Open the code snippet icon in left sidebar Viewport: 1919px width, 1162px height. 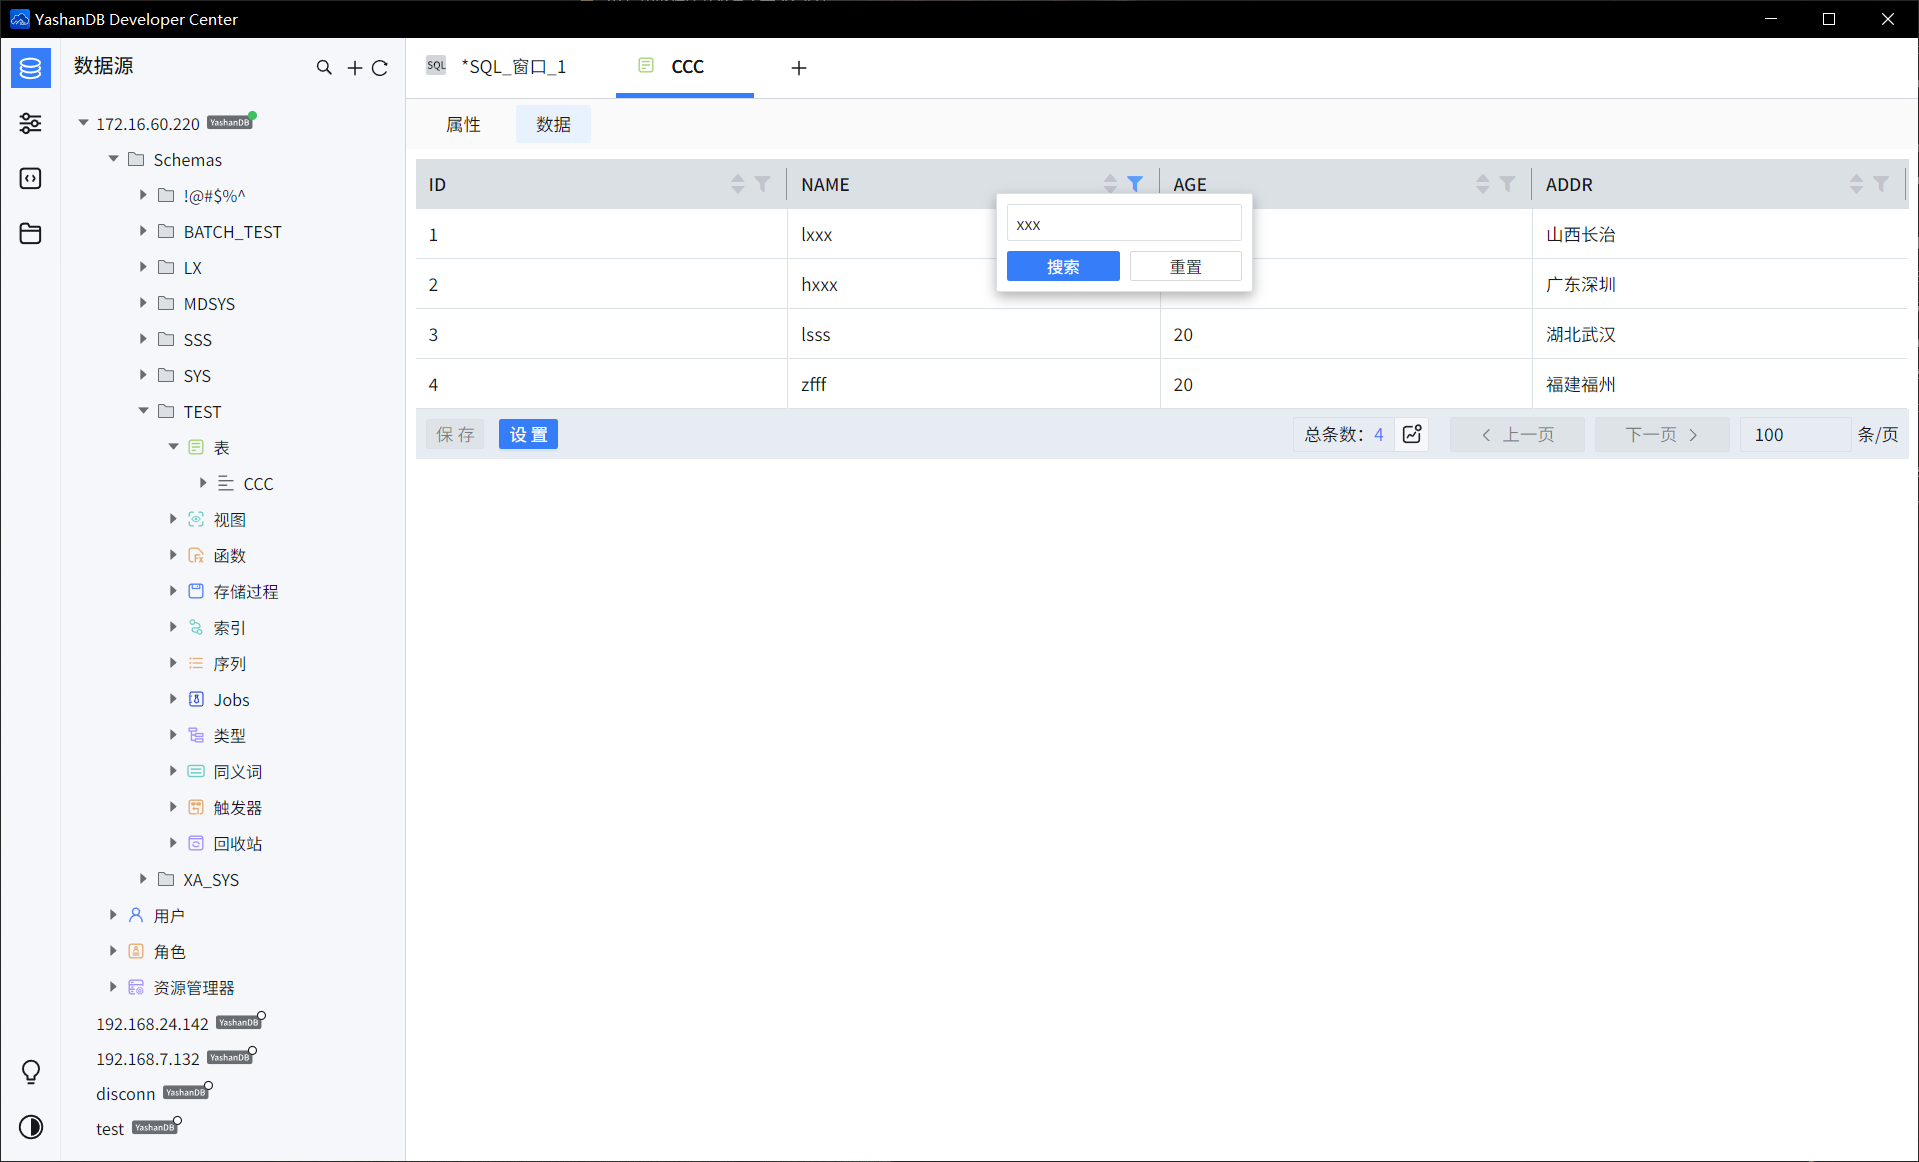(x=30, y=178)
